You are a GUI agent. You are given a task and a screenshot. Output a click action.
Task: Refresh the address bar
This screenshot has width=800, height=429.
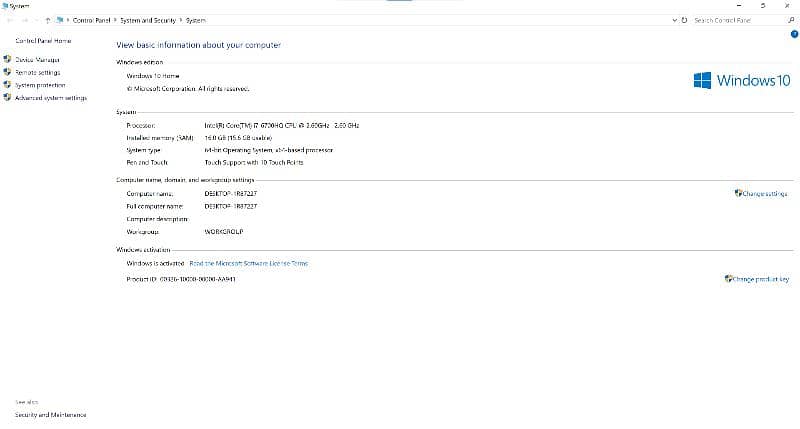coord(684,20)
